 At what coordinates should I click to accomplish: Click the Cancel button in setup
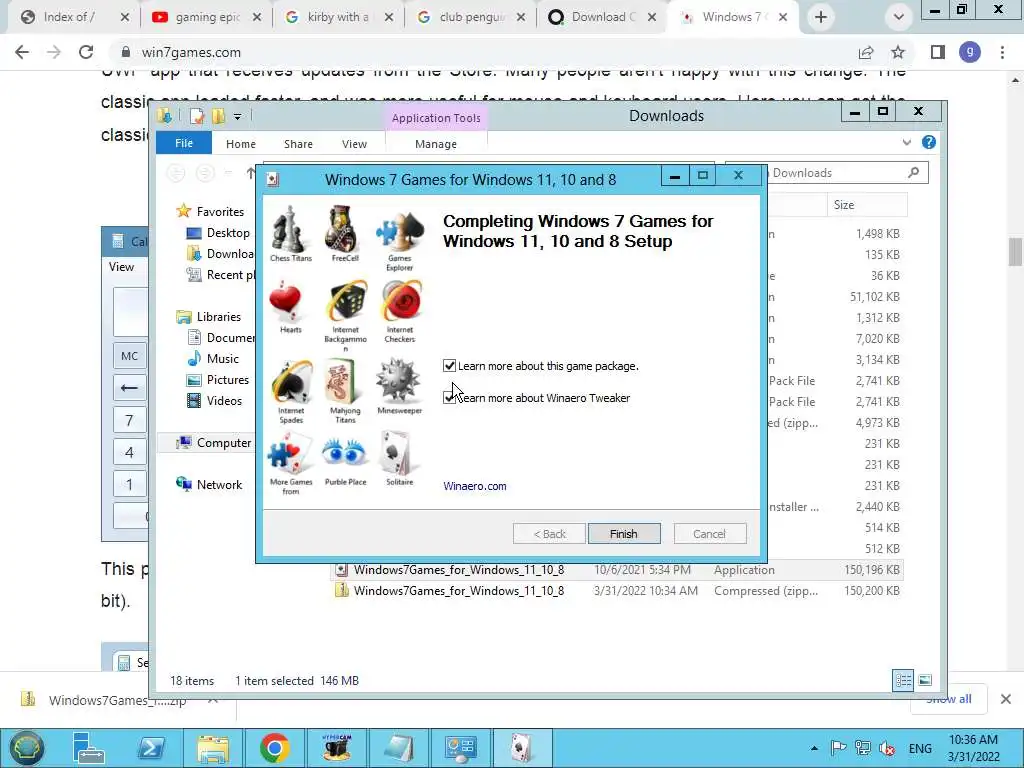pyautogui.click(x=709, y=534)
